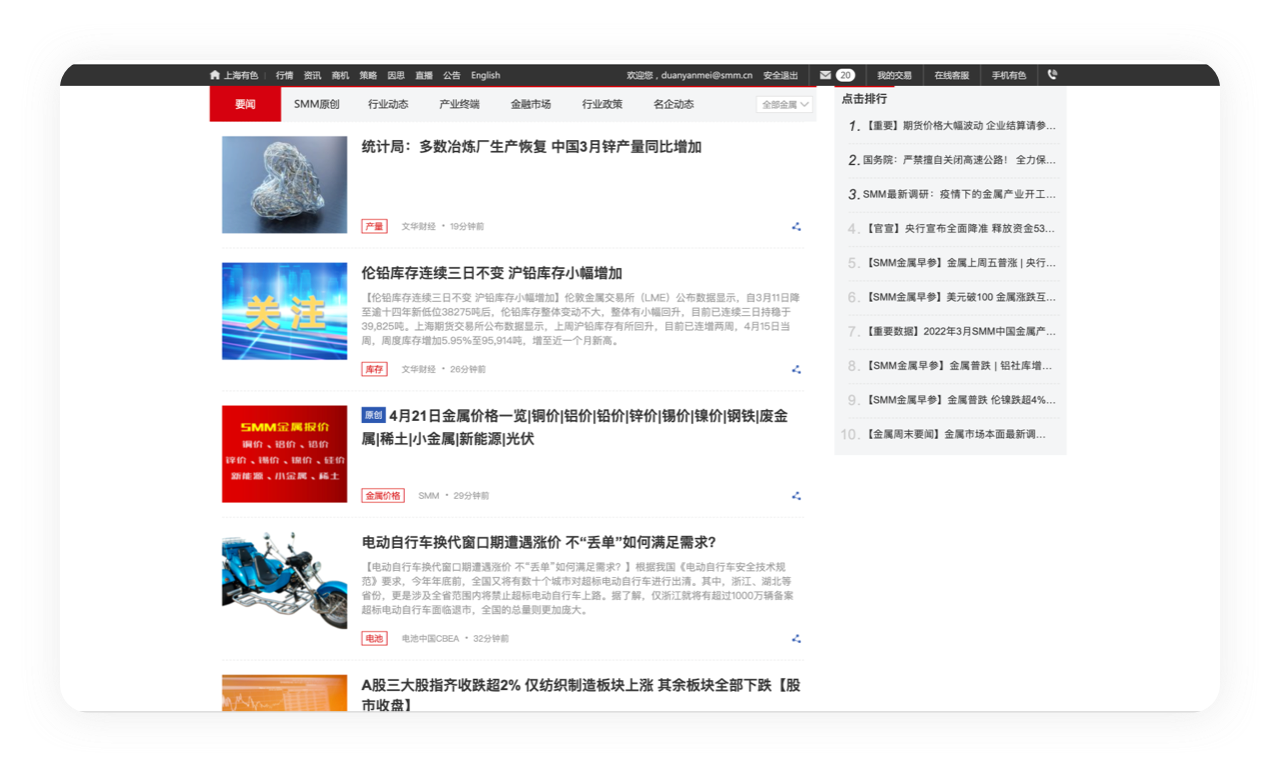Click the 金属价格 category tag
This screenshot has width=1280, height=774.
pos(383,496)
